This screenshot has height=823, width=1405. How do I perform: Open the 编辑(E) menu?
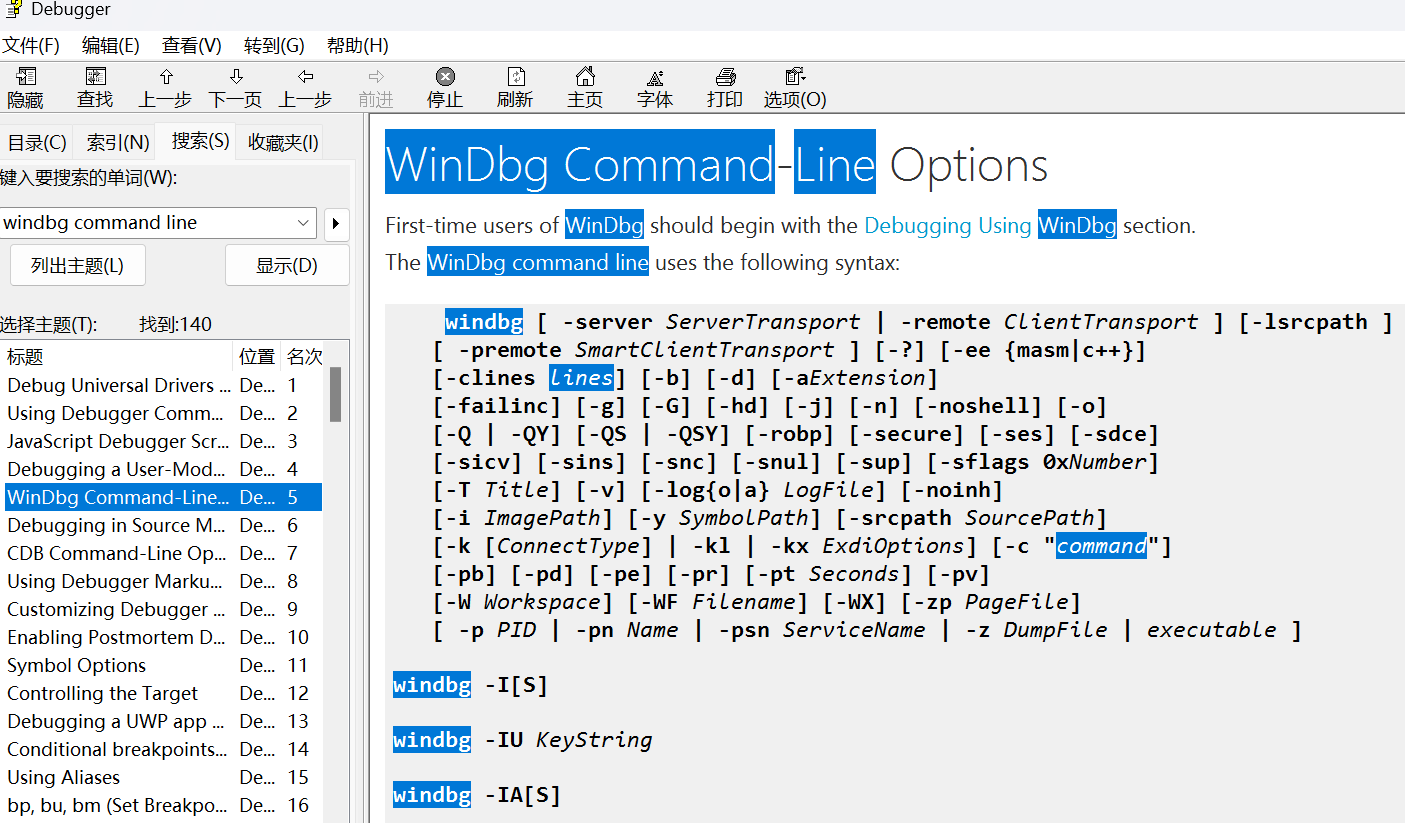[111, 45]
